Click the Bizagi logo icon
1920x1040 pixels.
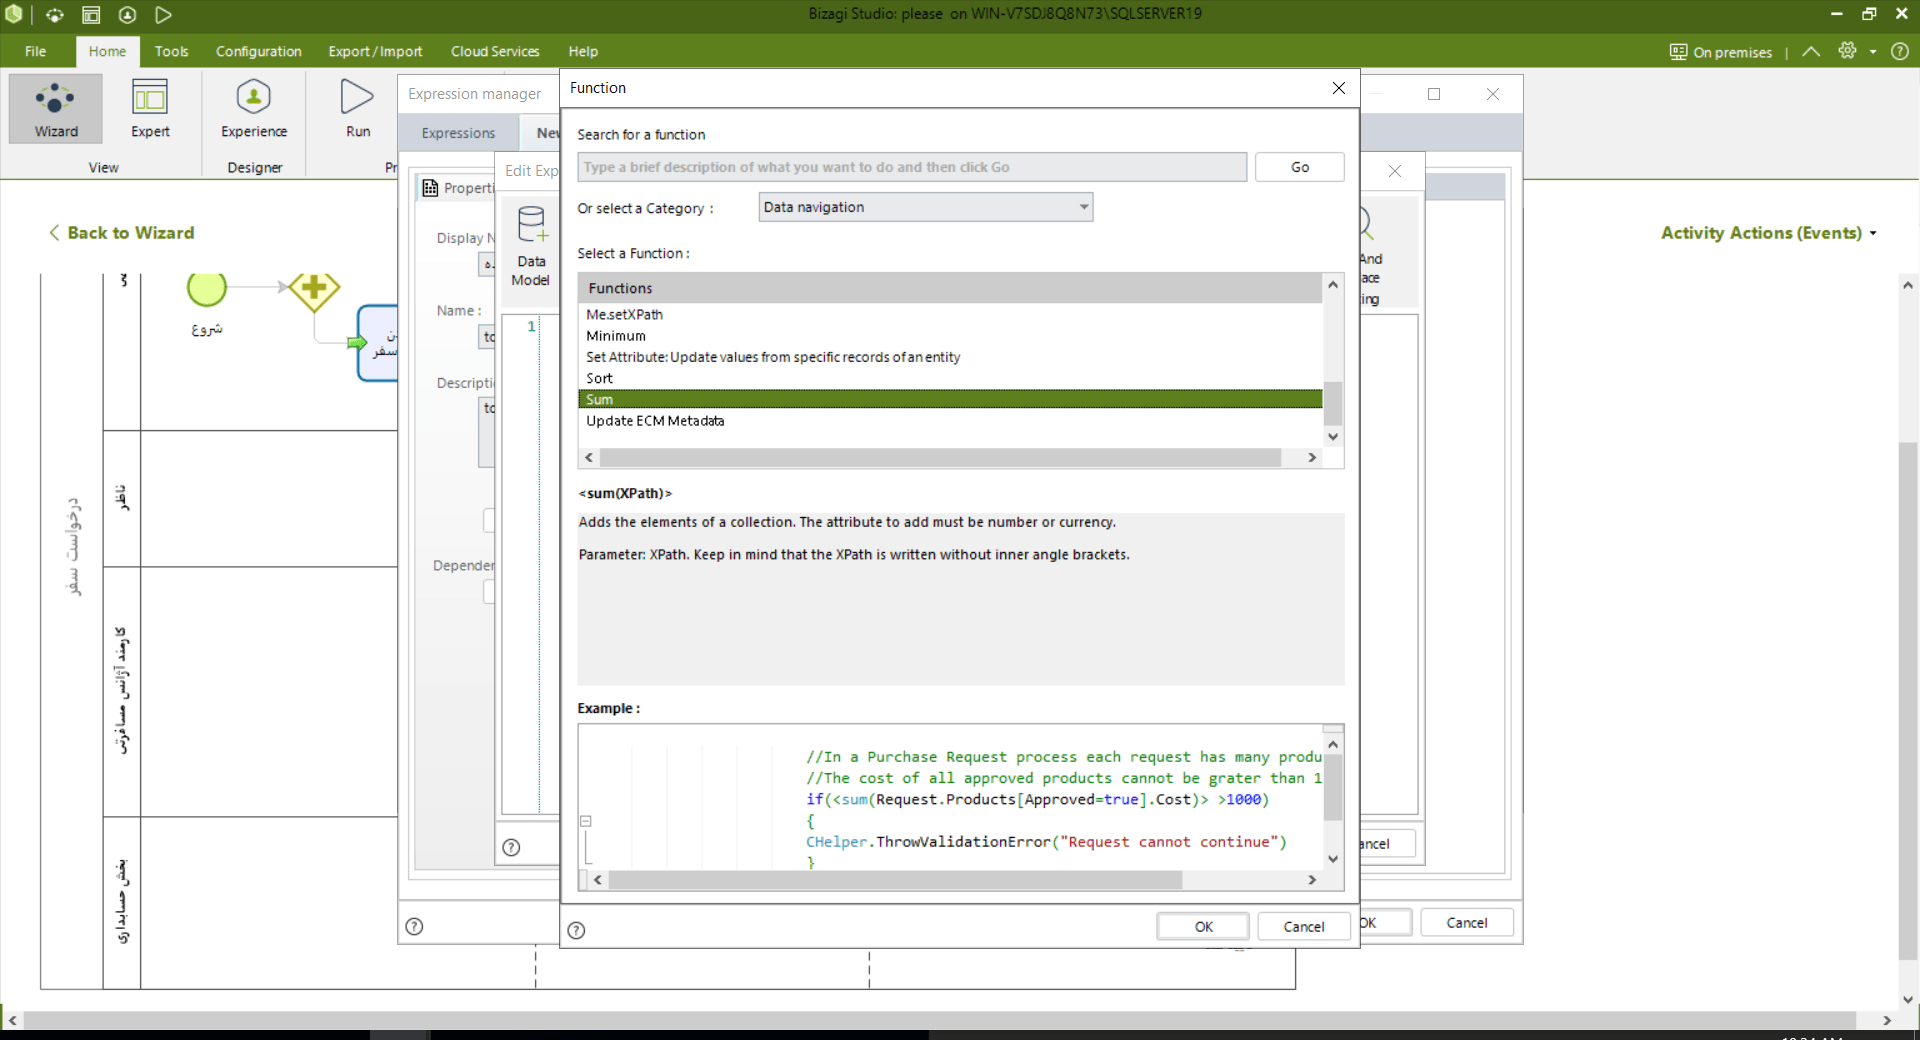pos(14,14)
